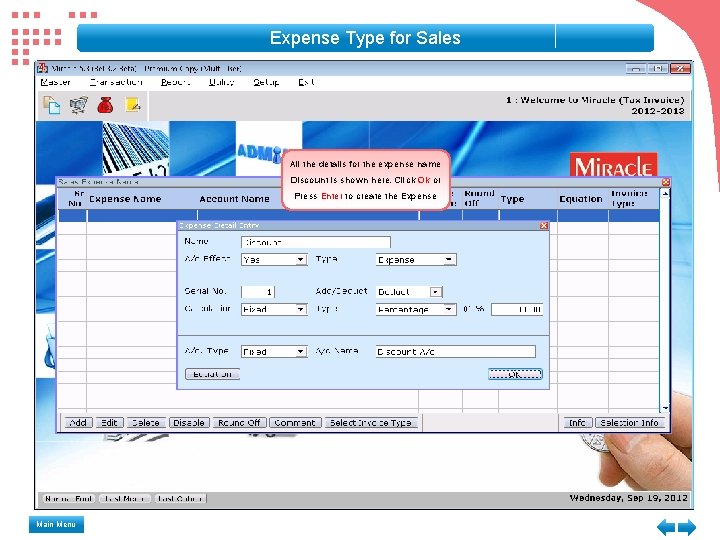Click the Round Off column header
Image resolution: width=720 pixels, height=540 pixels.
[479, 198]
